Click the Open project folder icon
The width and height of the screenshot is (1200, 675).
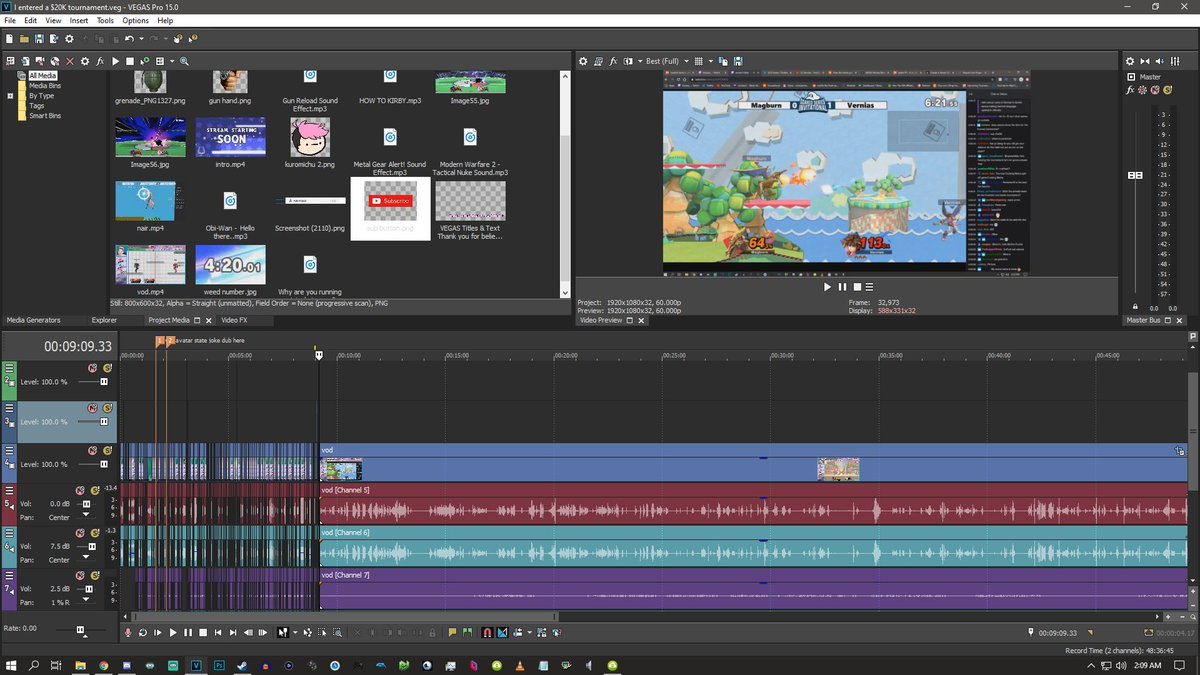tap(24, 39)
